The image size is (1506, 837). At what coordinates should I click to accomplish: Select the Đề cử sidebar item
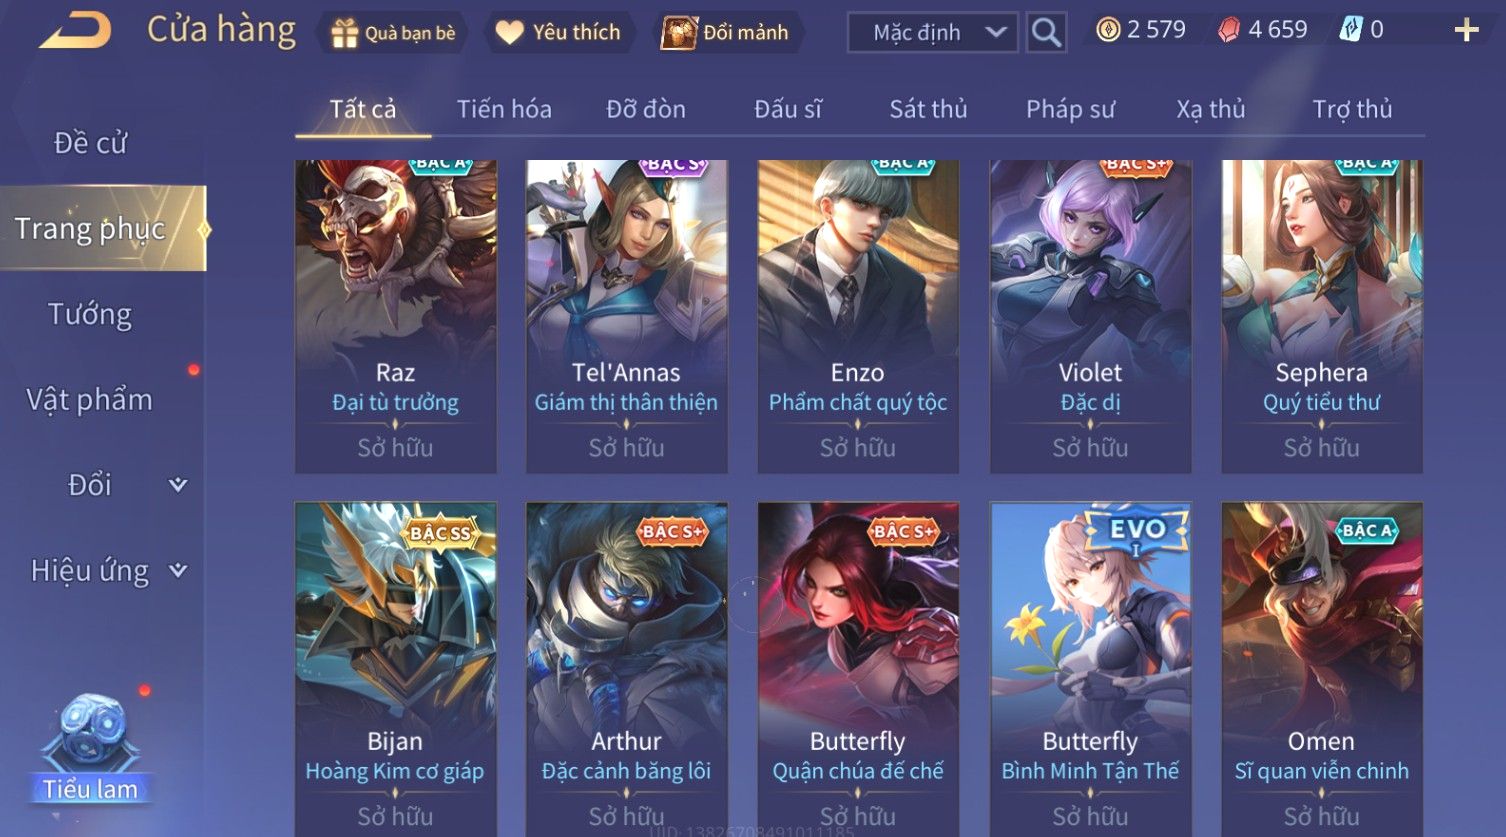[x=90, y=143]
